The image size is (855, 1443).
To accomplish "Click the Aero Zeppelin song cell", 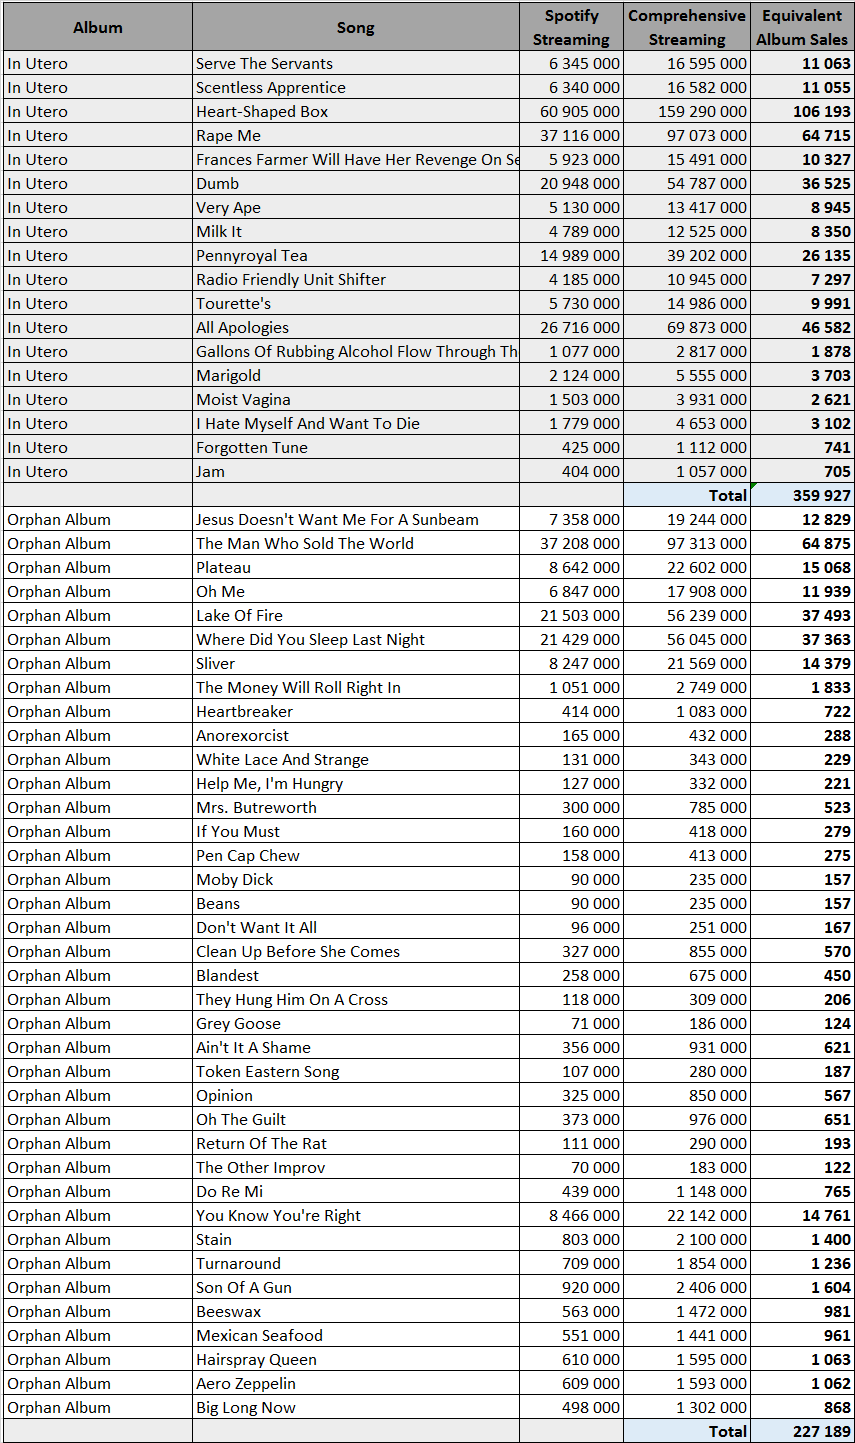I will [355, 1383].
